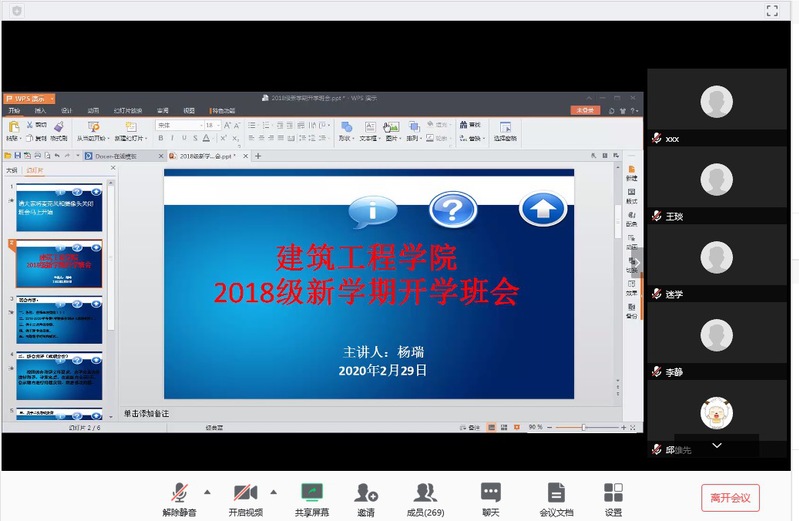
Task: Expand video options arrow beside 开启视频
Action: click(273, 491)
